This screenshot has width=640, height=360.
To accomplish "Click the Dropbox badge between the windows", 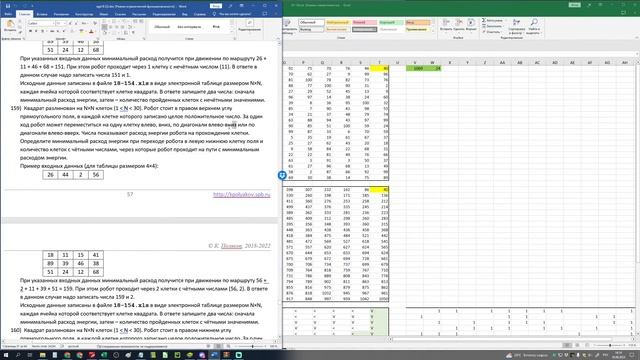I will click(282, 175).
